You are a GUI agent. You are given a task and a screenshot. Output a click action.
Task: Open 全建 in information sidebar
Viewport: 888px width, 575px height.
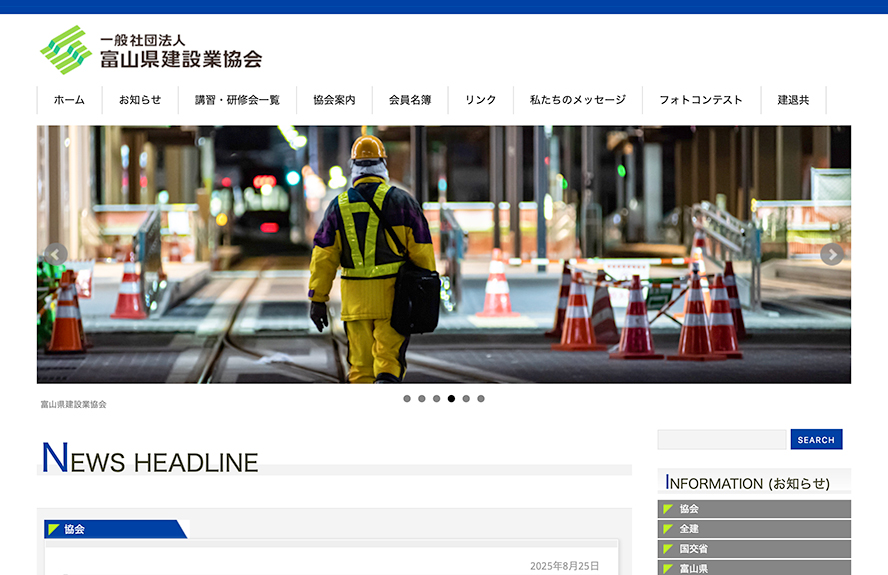tap(754, 529)
